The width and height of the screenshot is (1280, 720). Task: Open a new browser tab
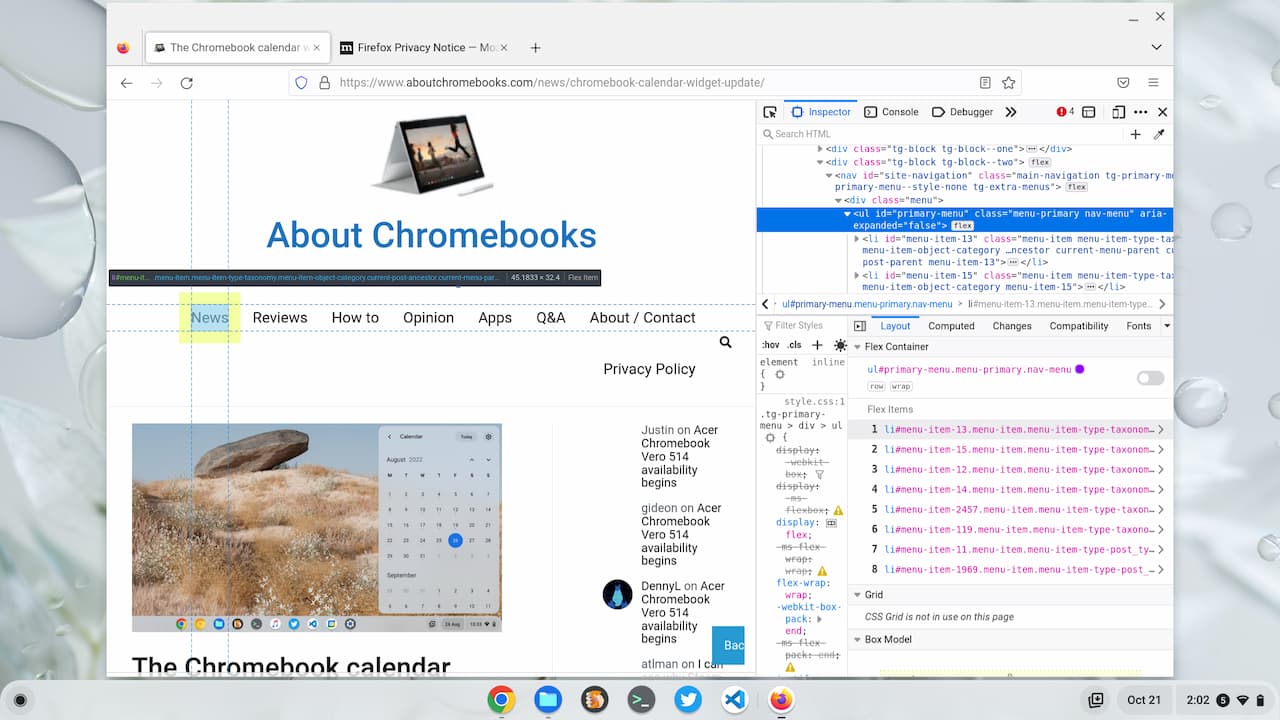pyautogui.click(x=535, y=47)
